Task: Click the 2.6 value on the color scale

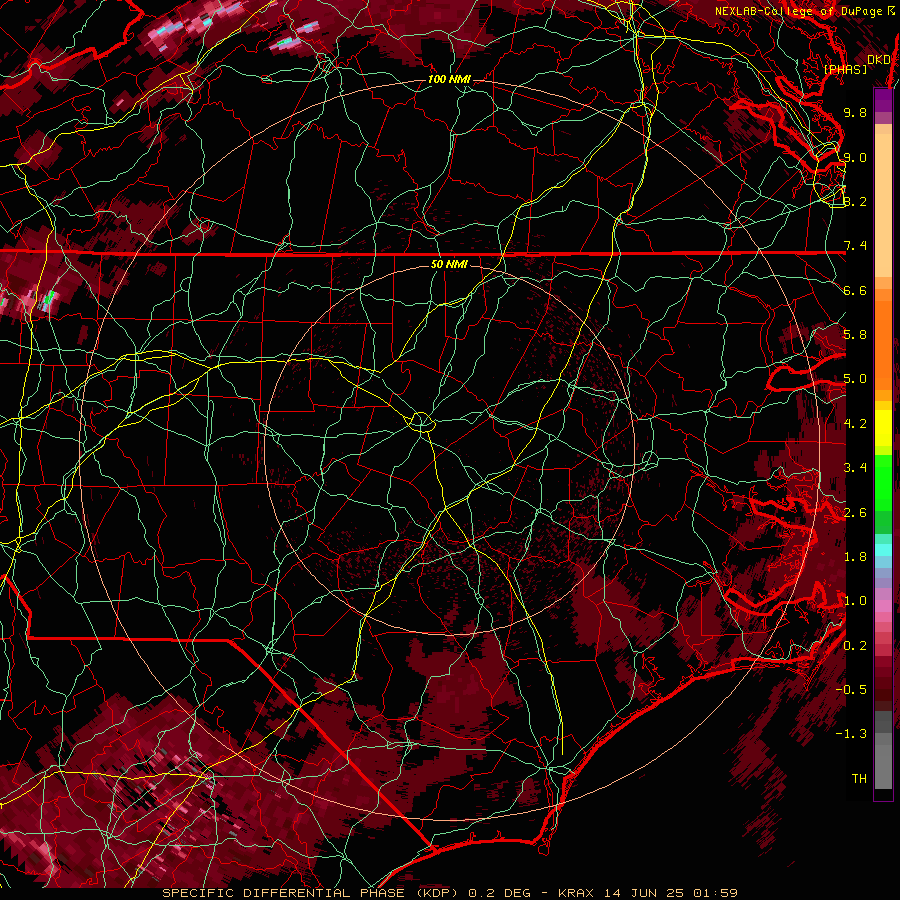Action: [855, 513]
